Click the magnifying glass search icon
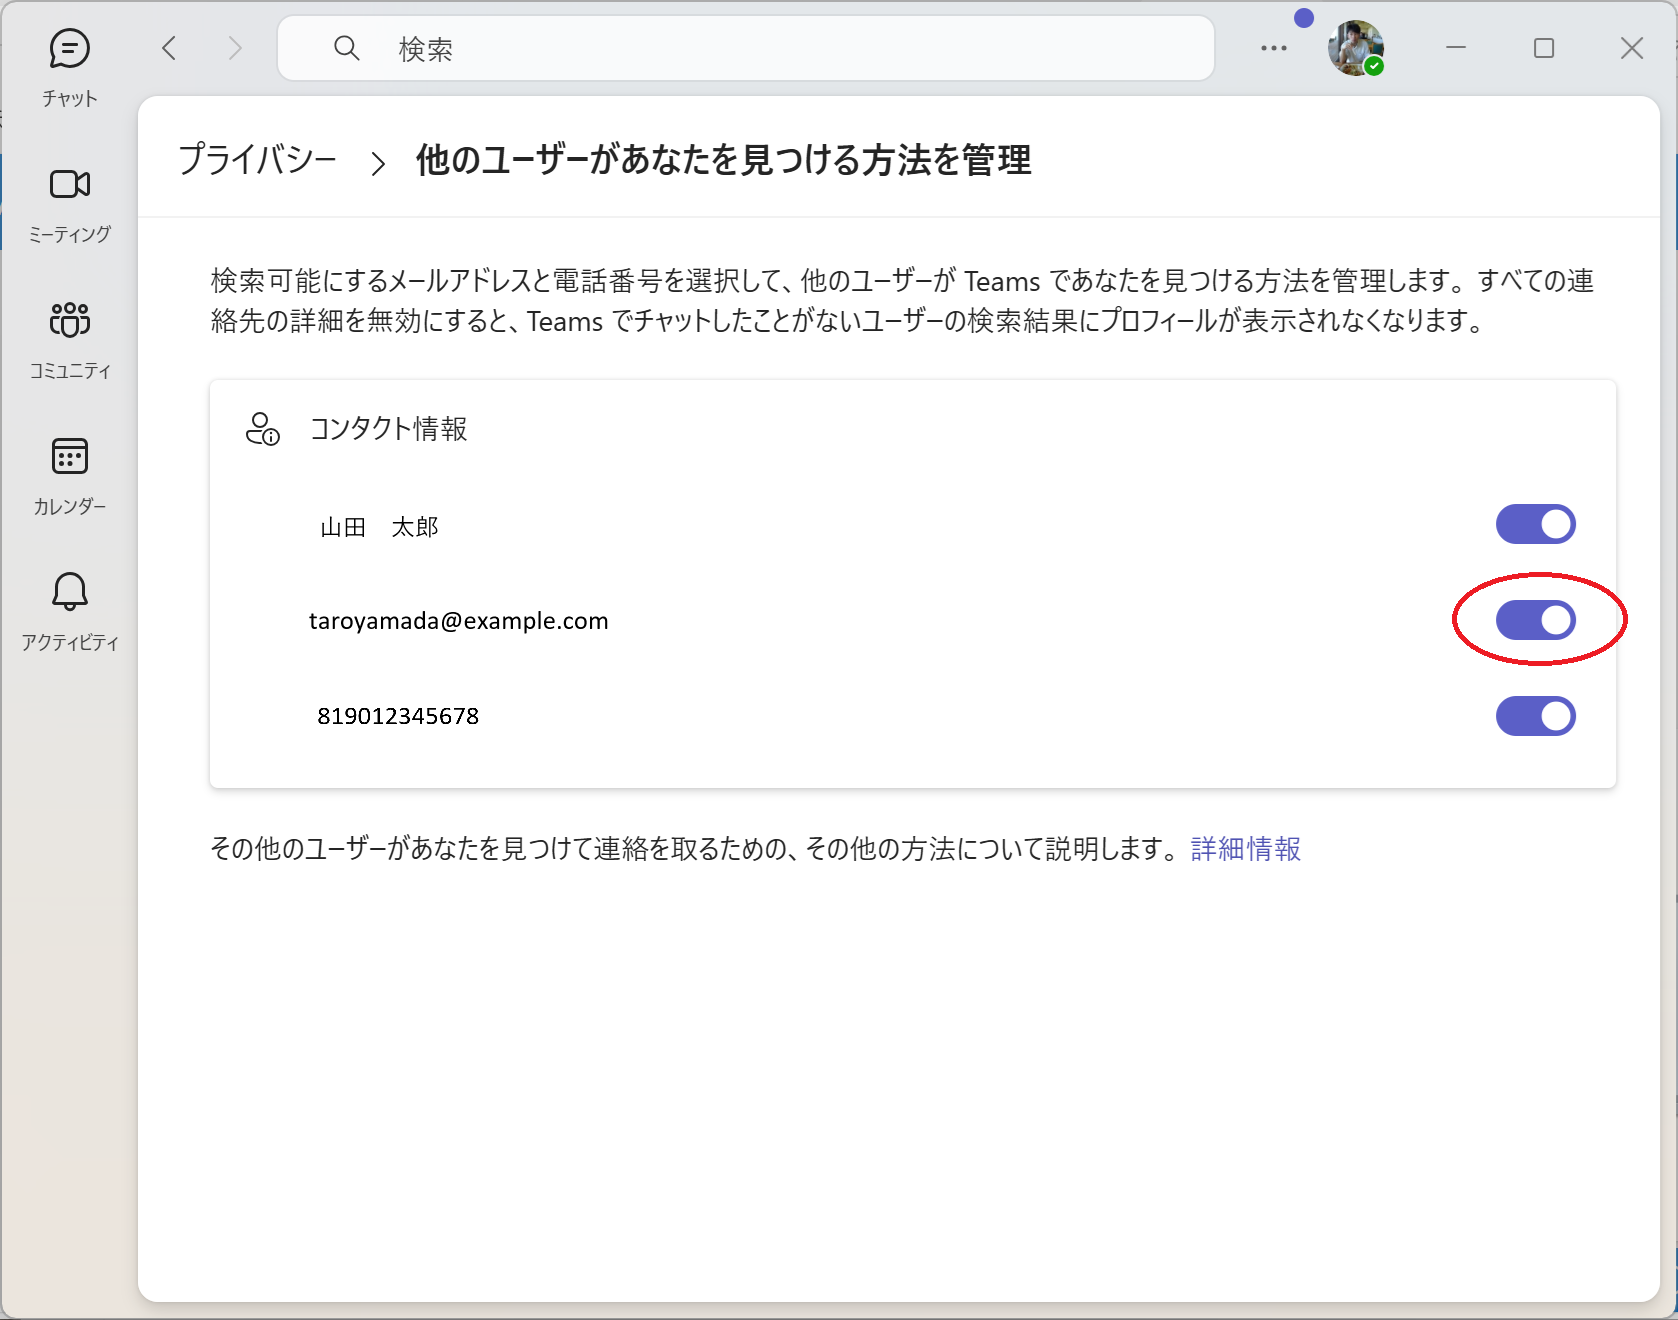This screenshot has height=1320, width=1678. tap(346, 48)
